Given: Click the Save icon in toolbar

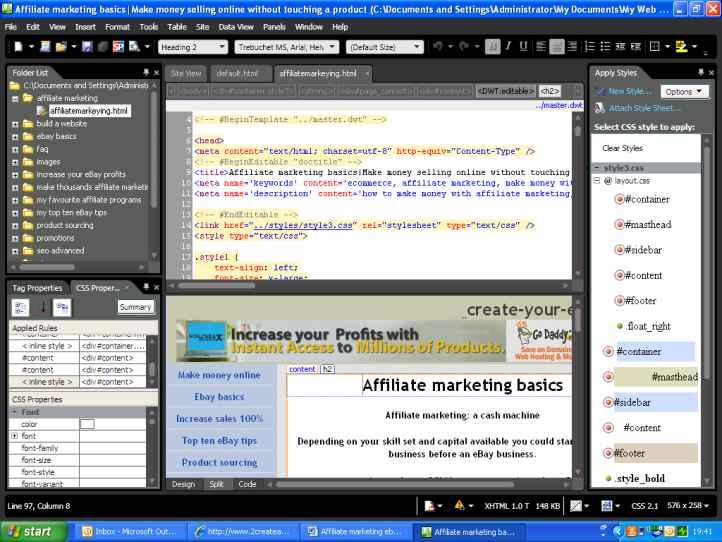Looking at the screenshot, I should pyautogui.click(x=86, y=47).
